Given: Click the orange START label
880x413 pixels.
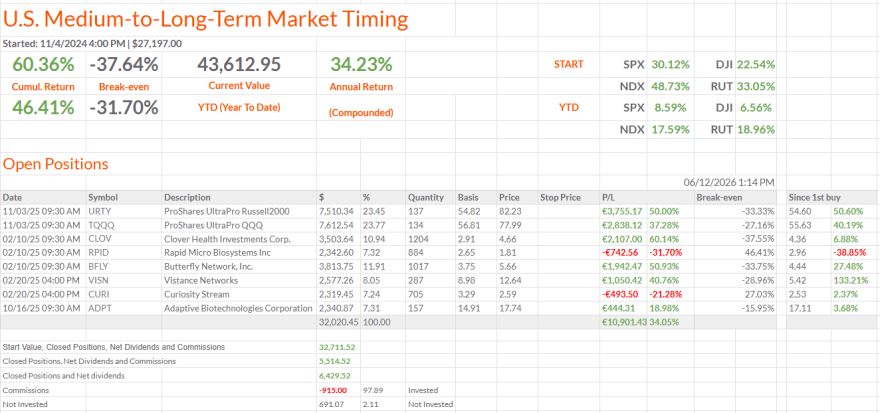Looking at the screenshot, I should (x=568, y=64).
